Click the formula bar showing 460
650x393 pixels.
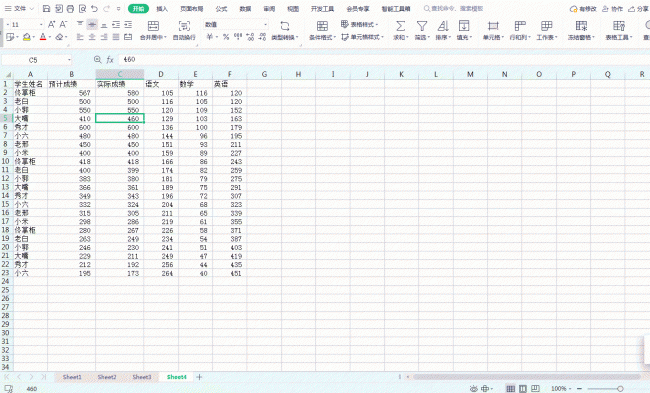pyautogui.click(x=384, y=60)
